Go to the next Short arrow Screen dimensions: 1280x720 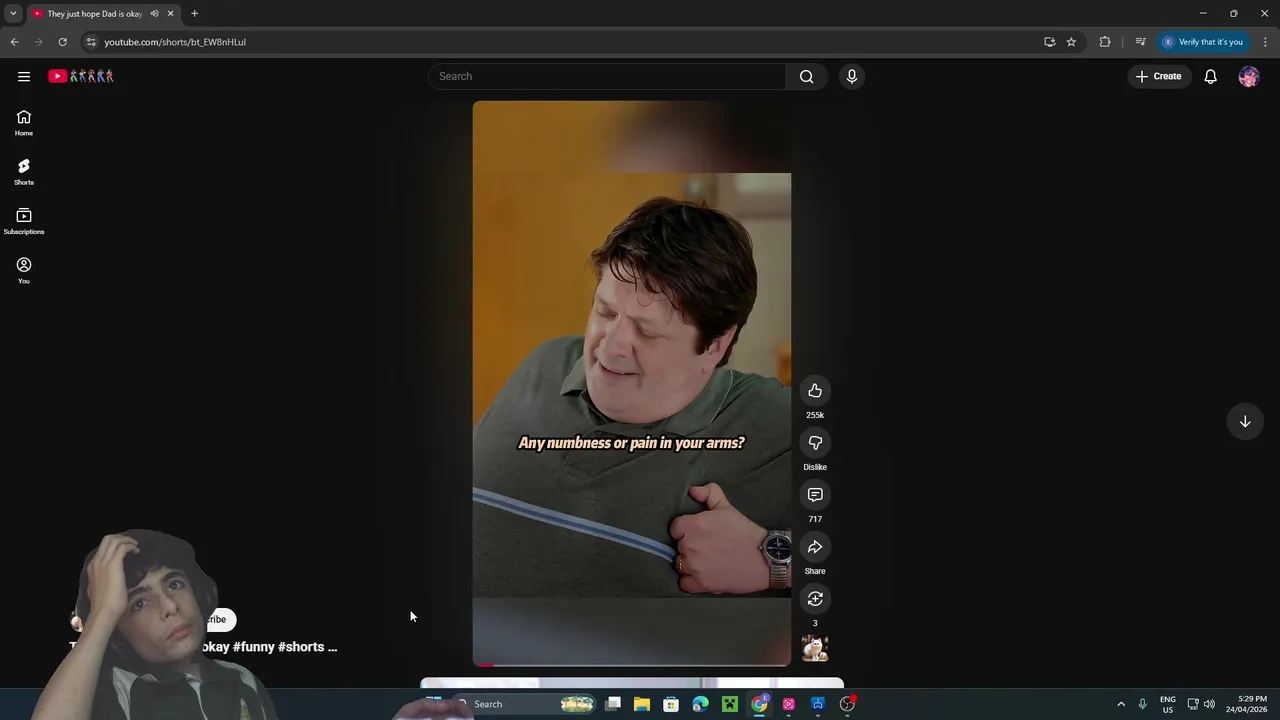coord(1245,422)
